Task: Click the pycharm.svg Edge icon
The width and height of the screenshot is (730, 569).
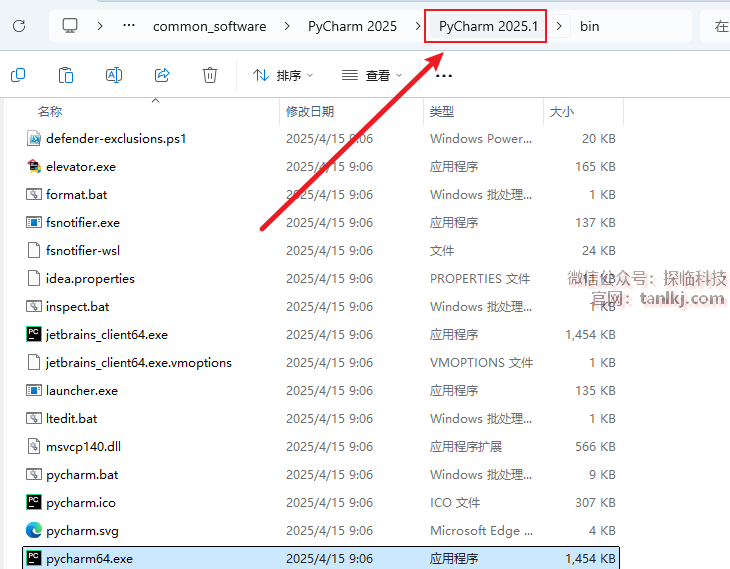Action: pyautogui.click(x=34, y=530)
